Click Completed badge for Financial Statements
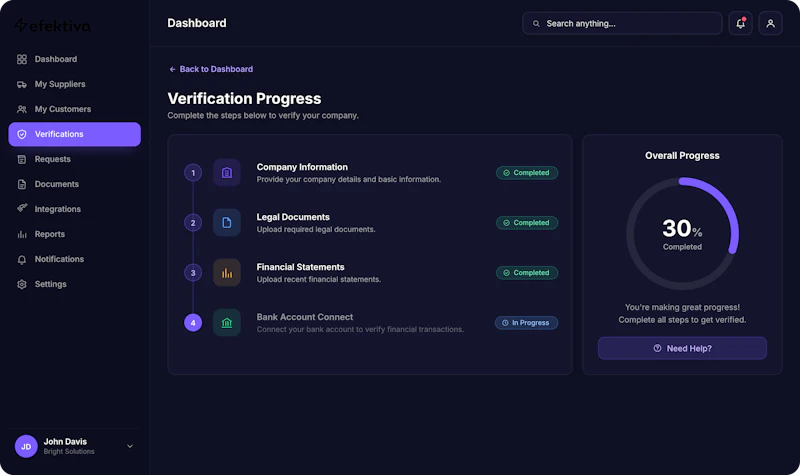This screenshot has width=800, height=475. click(527, 273)
